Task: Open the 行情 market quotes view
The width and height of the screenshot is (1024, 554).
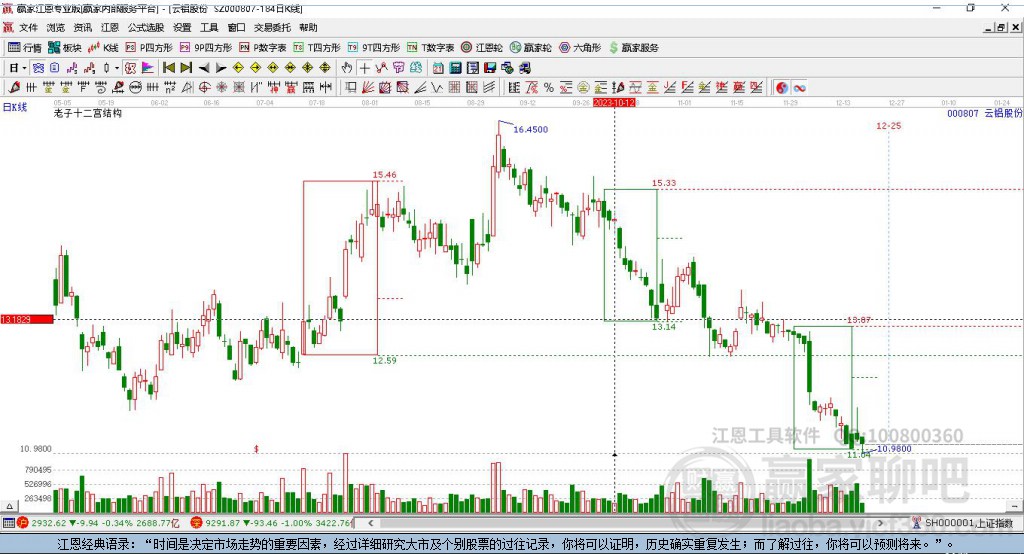Action: click(x=25, y=48)
